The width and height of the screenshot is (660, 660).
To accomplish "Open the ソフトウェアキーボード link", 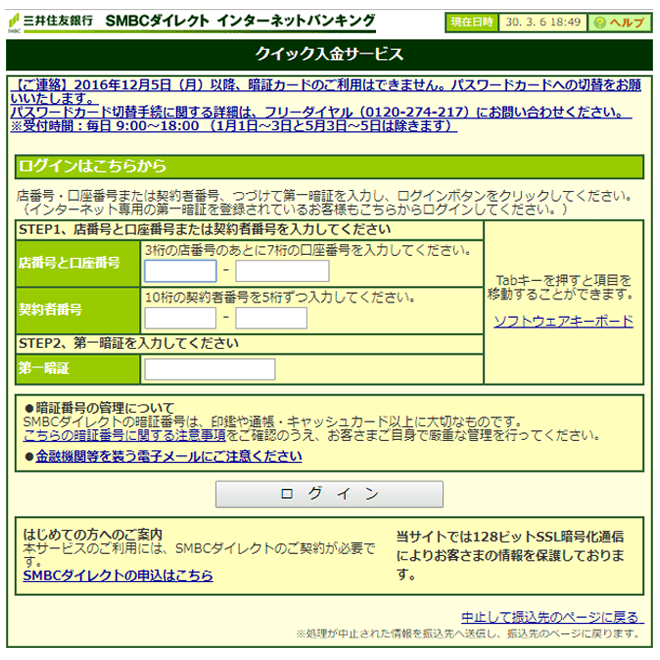I will tap(563, 322).
